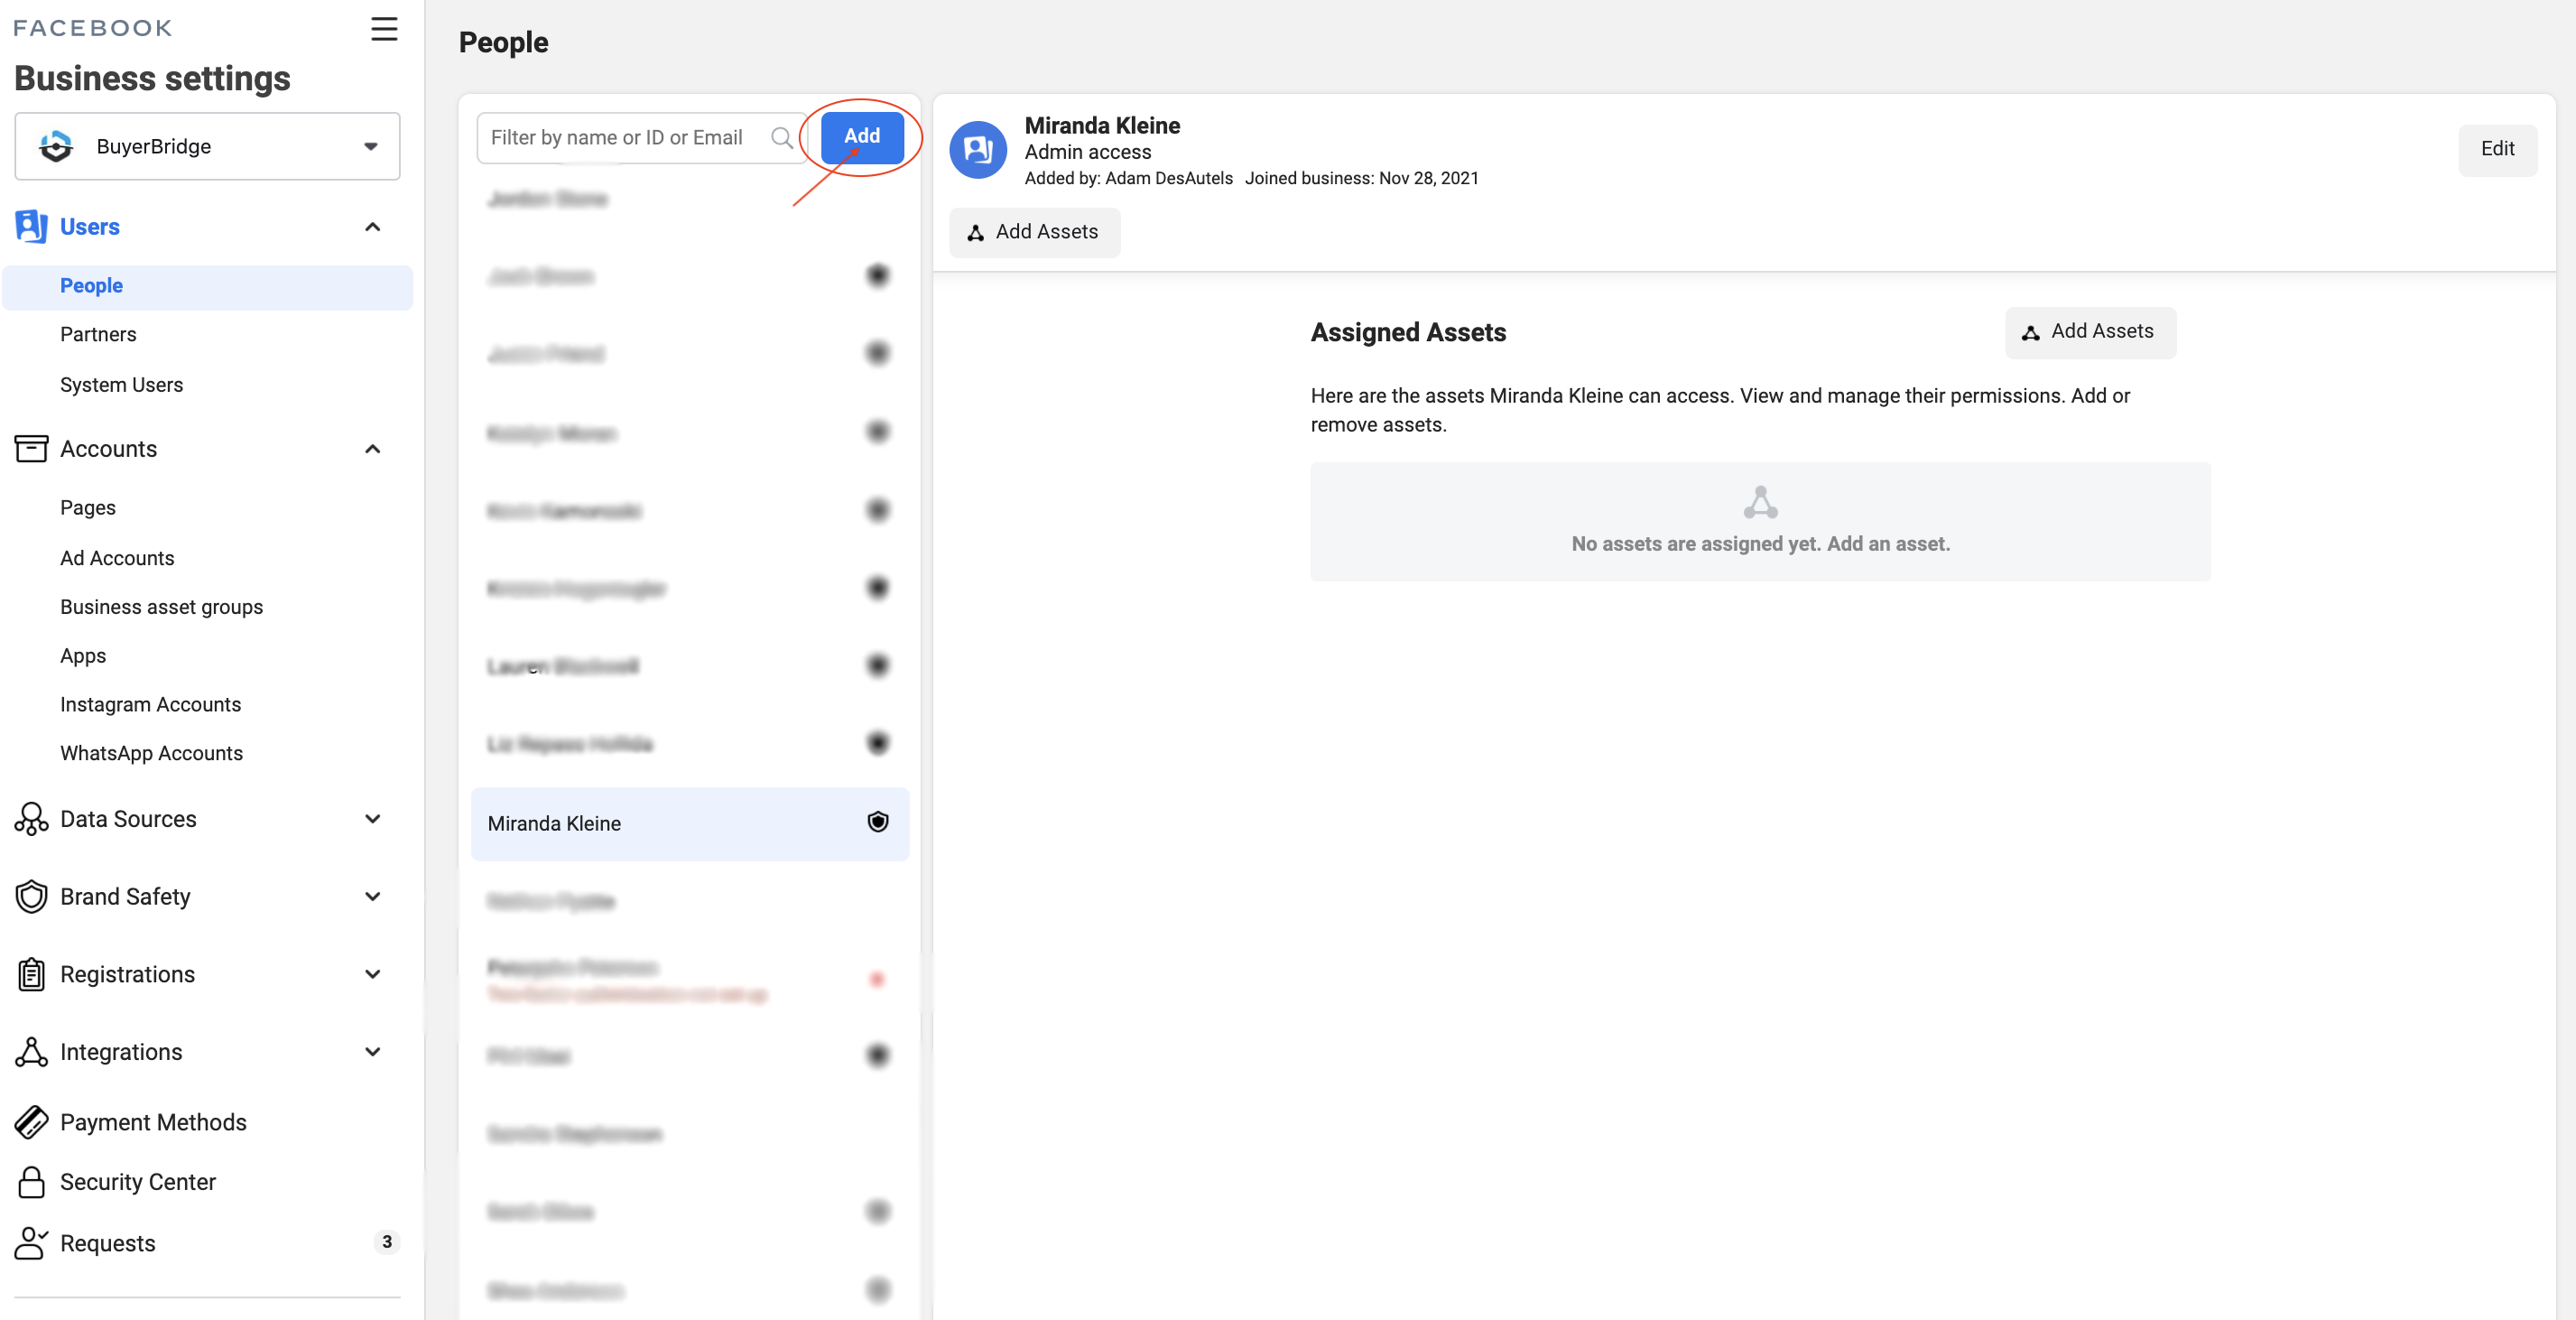2576x1320 pixels.
Task: Open Business asset groups
Action: 161,607
